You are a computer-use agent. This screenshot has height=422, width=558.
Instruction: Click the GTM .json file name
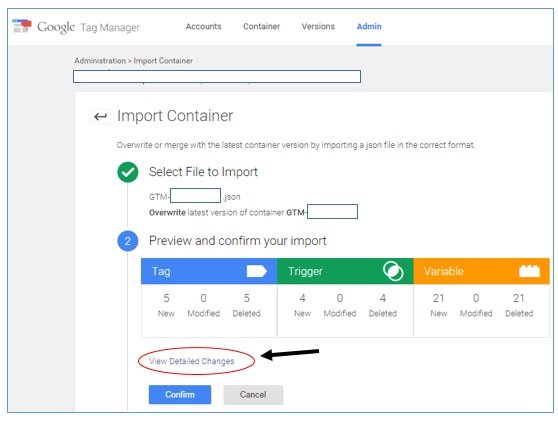coord(195,196)
